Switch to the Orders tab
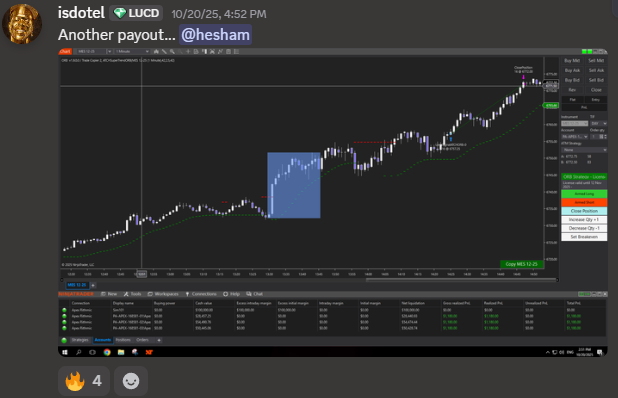This screenshot has height=398, width=618. point(143,340)
